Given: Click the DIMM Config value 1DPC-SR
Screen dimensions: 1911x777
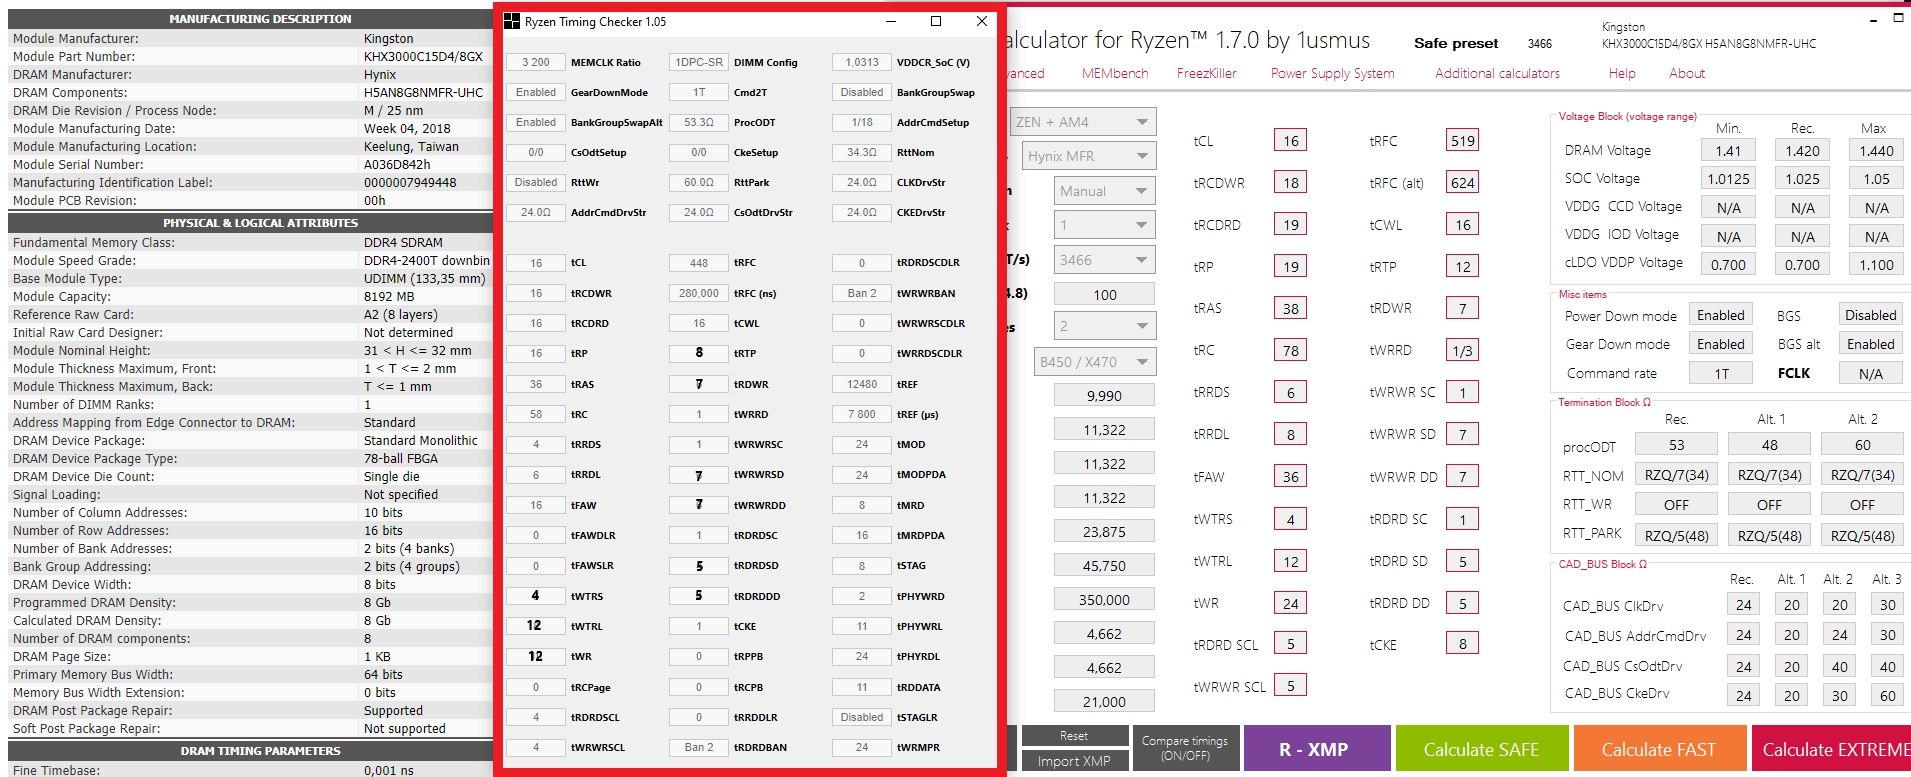Looking at the screenshot, I should coord(699,62).
